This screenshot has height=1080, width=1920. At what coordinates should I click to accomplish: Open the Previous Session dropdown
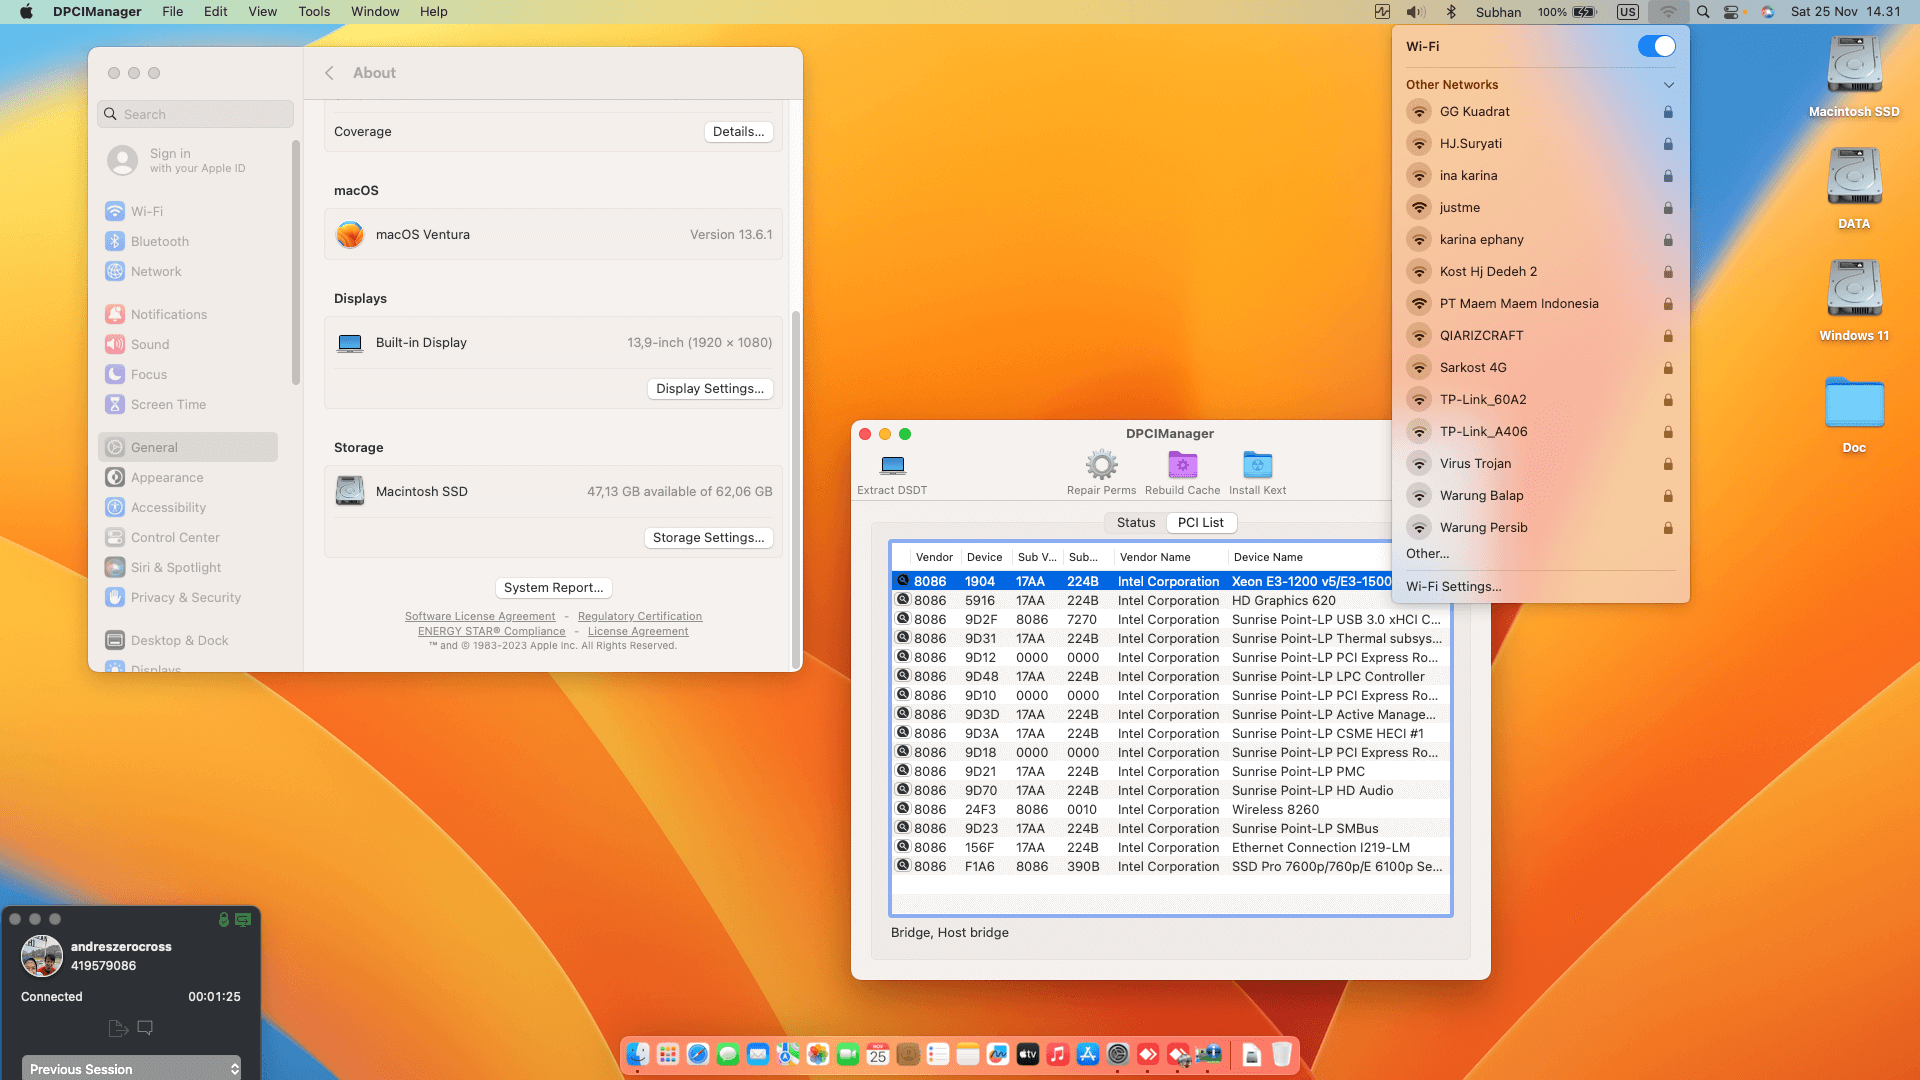(x=132, y=1068)
